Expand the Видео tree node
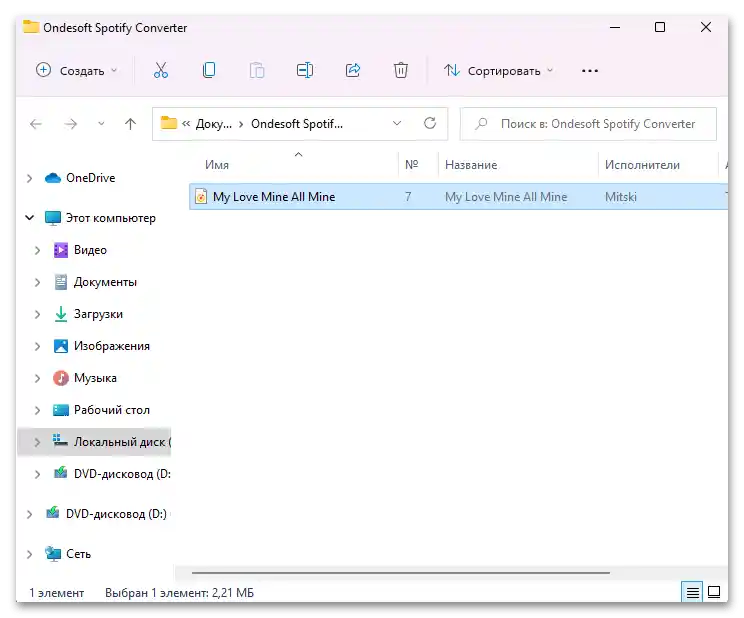This screenshot has height=618, width=744. 37,250
